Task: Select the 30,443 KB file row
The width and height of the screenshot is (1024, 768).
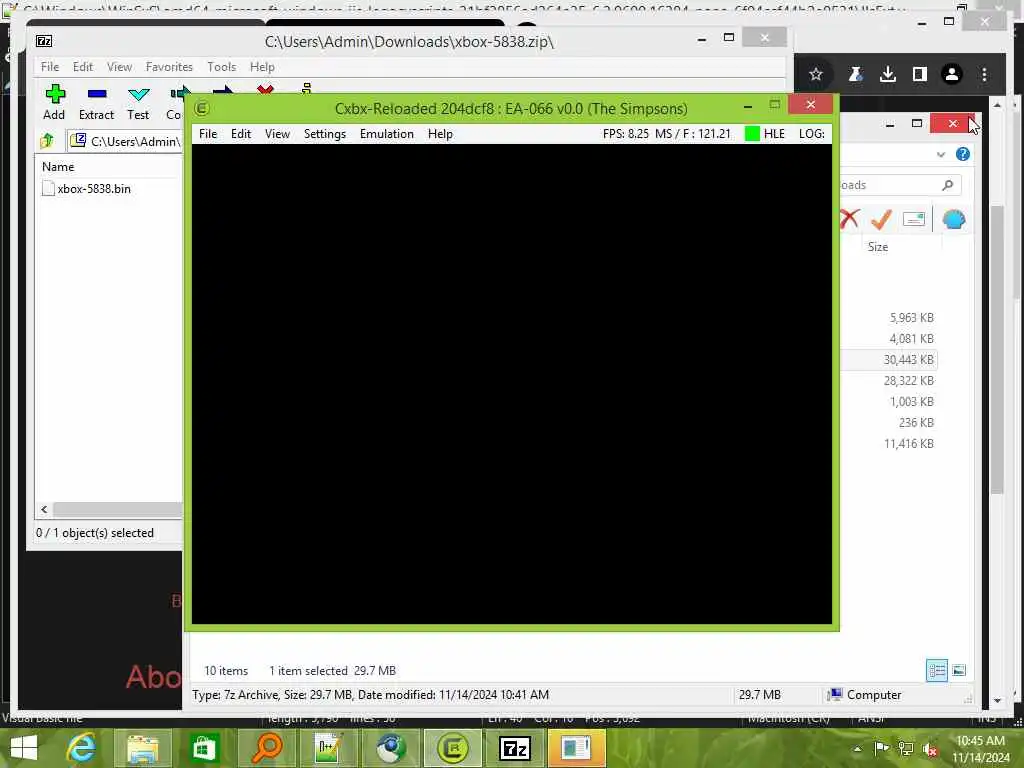Action: coord(889,360)
